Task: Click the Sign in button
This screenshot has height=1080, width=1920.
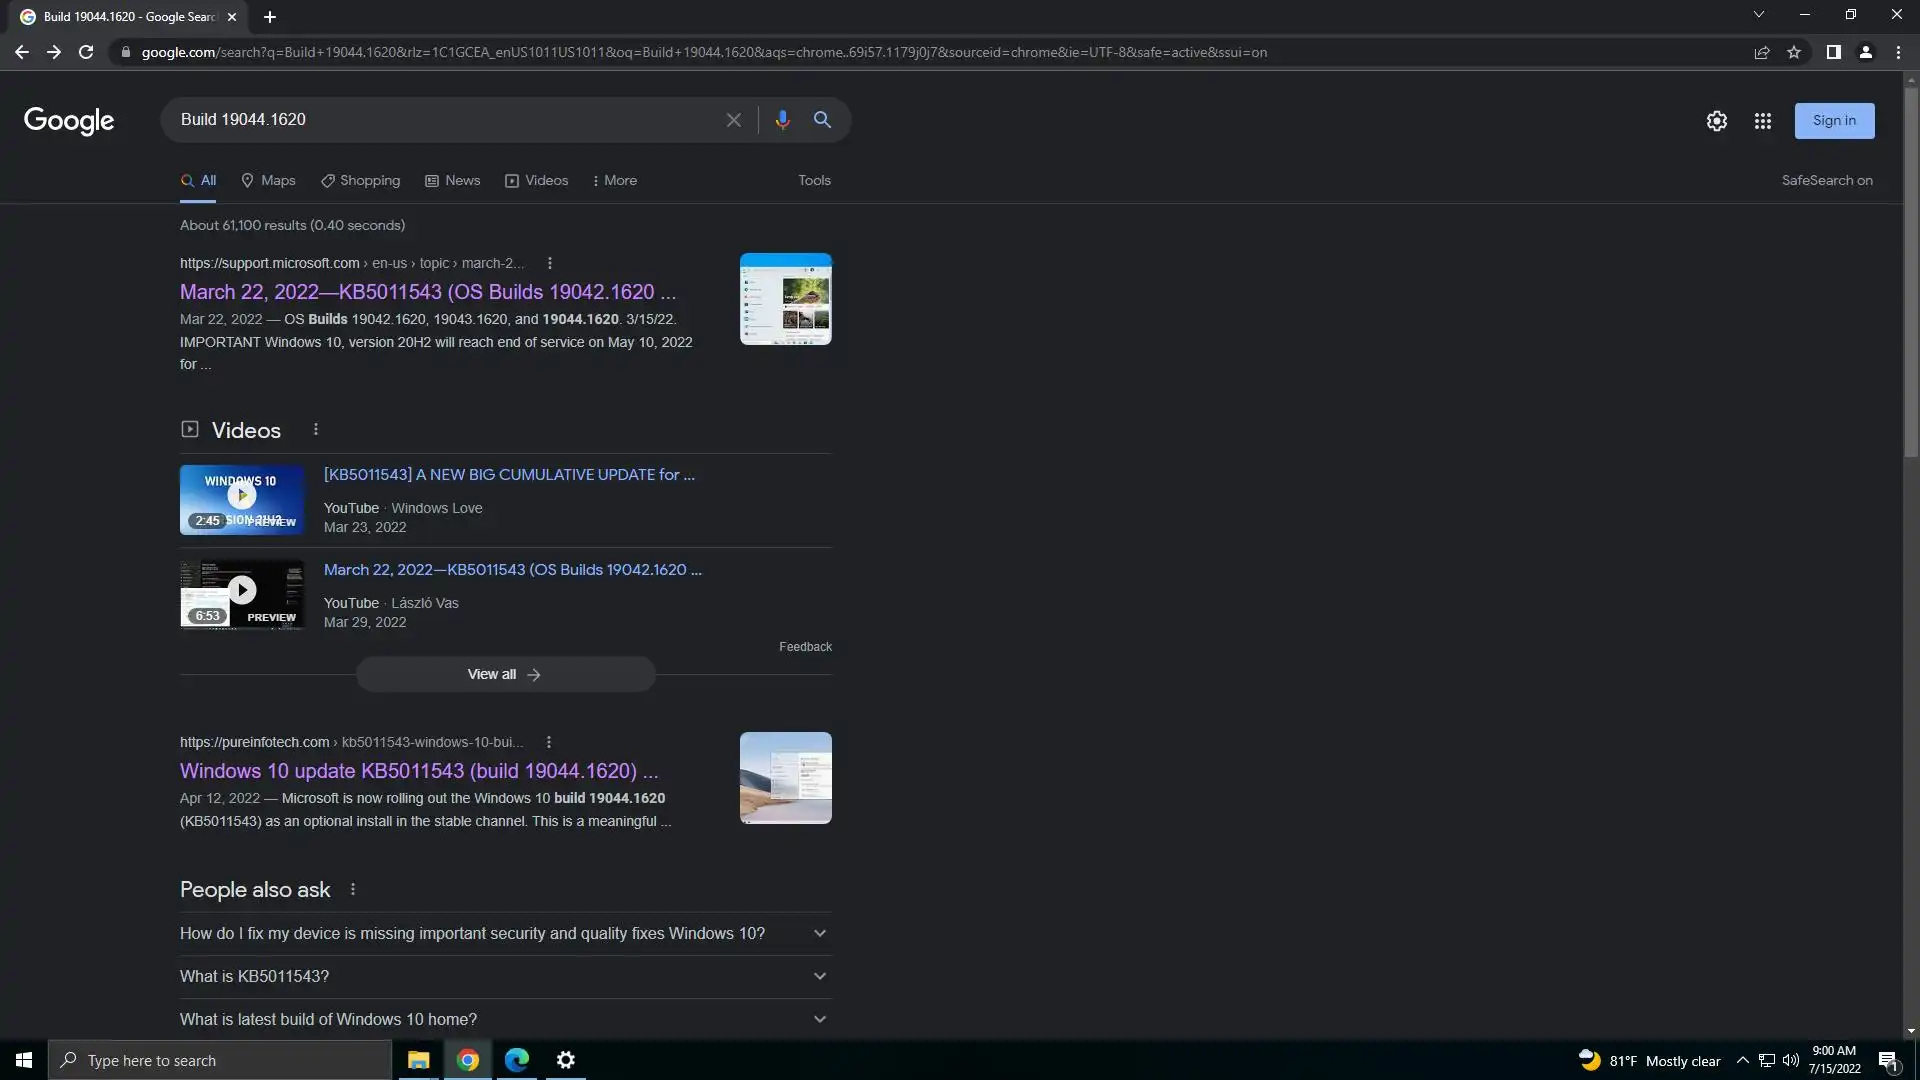Action: click(x=1833, y=121)
